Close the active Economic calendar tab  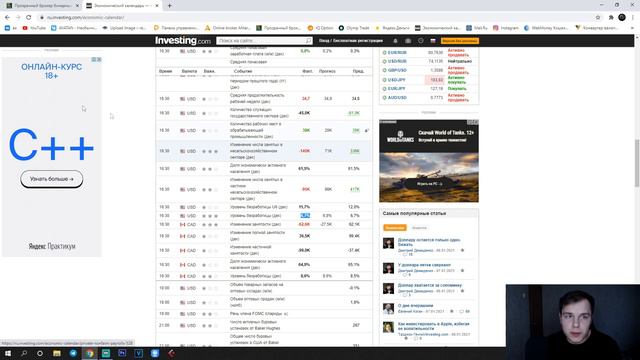click(157, 6)
